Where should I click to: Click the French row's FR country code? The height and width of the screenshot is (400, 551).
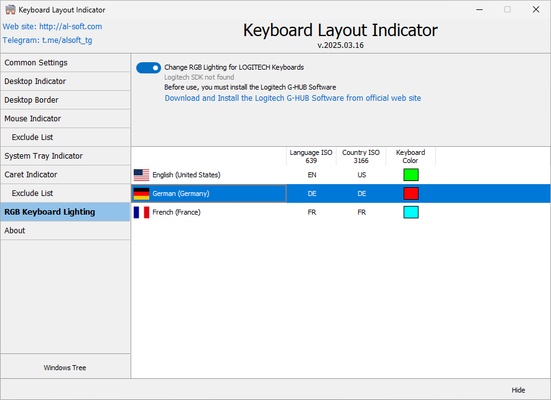[362, 212]
